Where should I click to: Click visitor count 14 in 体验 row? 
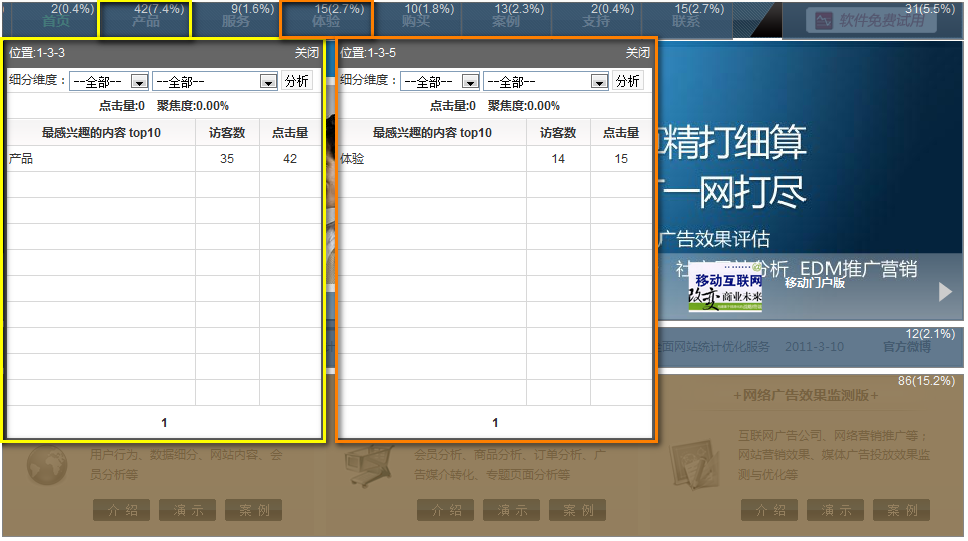click(558, 159)
